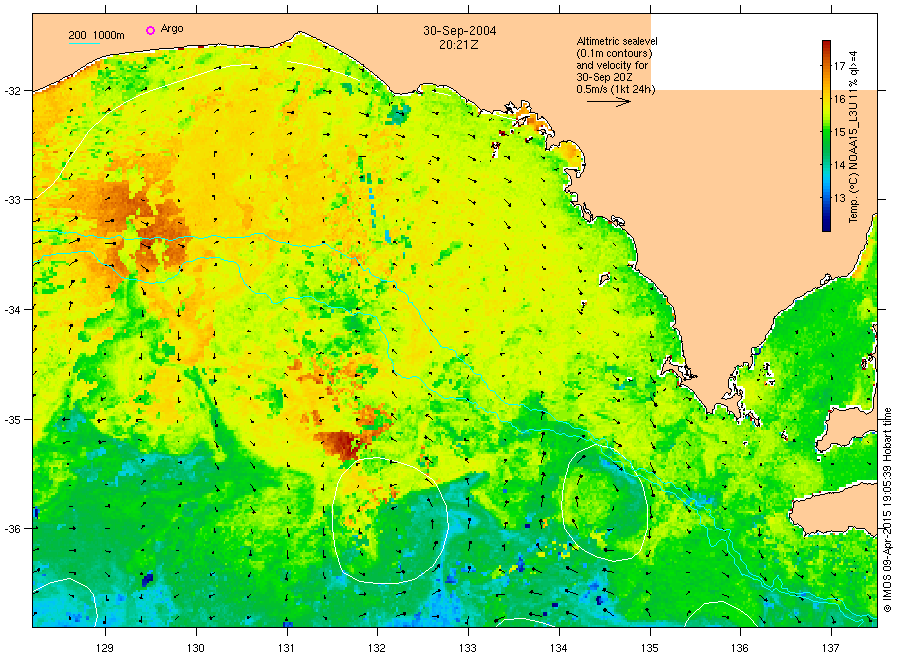The width and height of the screenshot is (900, 660).
Task: Click the 'Altimetric sealevel' legend text
Action: tap(617, 41)
